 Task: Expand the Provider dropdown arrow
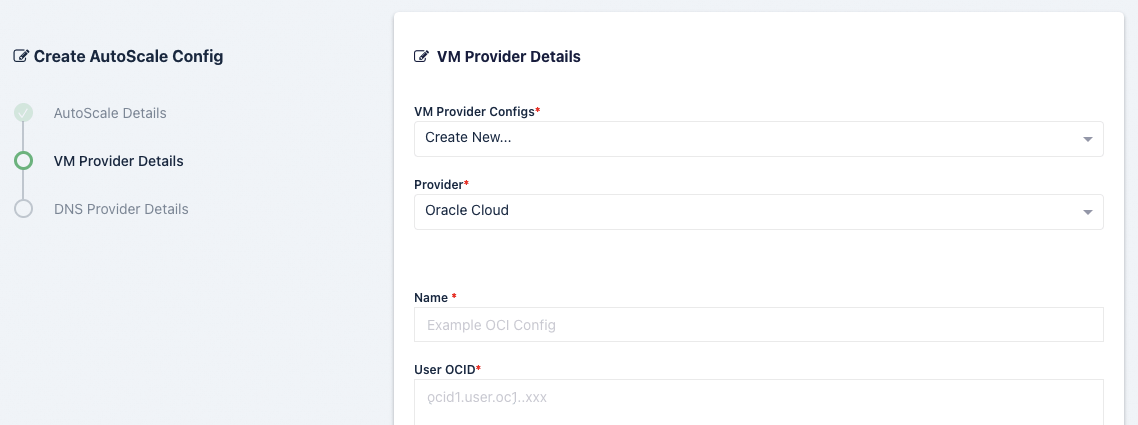(1087, 212)
